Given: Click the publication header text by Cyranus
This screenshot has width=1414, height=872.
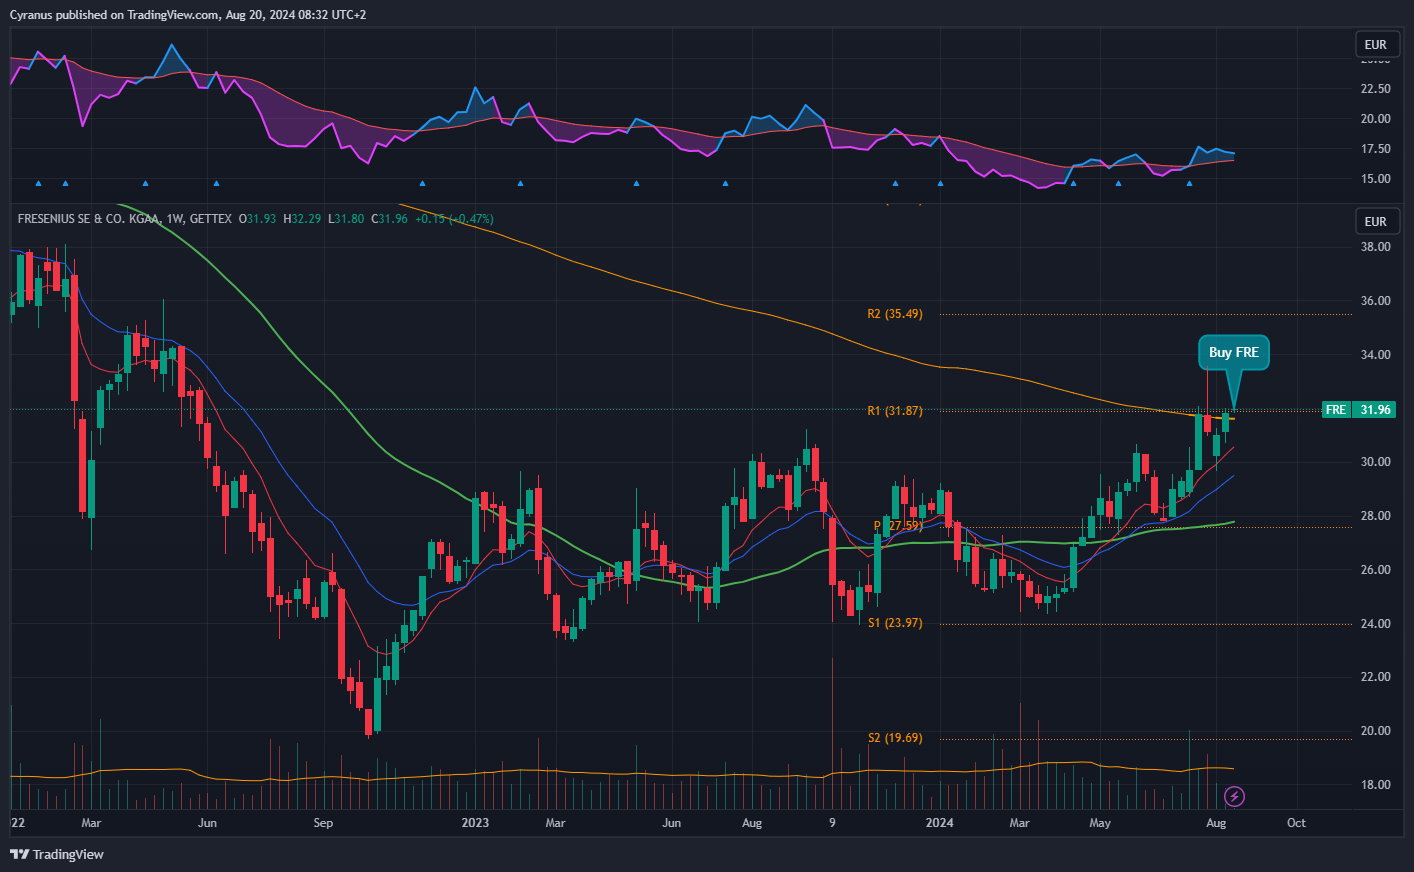Looking at the screenshot, I should pyautogui.click(x=188, y=15).
